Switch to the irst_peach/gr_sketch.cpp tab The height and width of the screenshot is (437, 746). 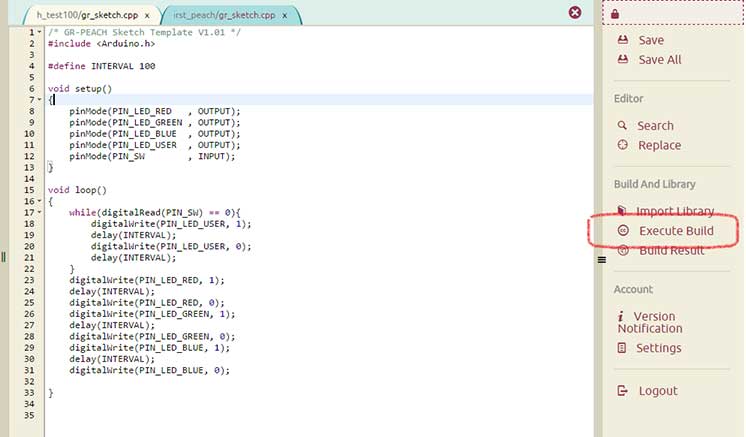[222, 16]
